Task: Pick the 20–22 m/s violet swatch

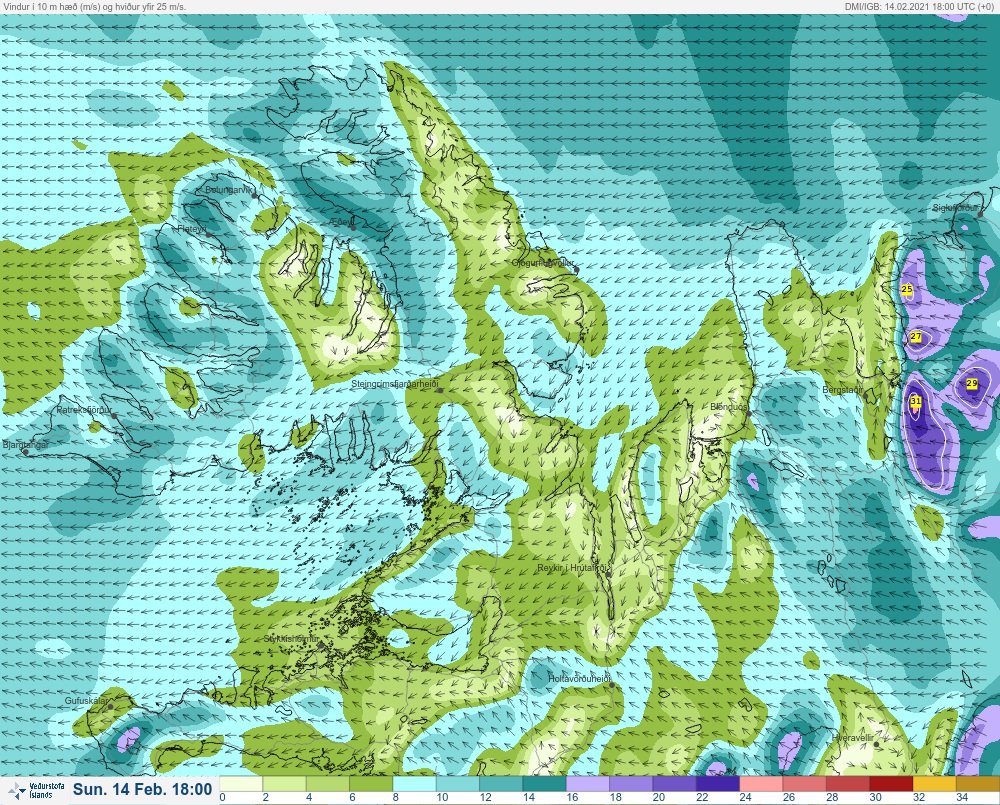Action: pyautogui.click(x=675, y=783)
